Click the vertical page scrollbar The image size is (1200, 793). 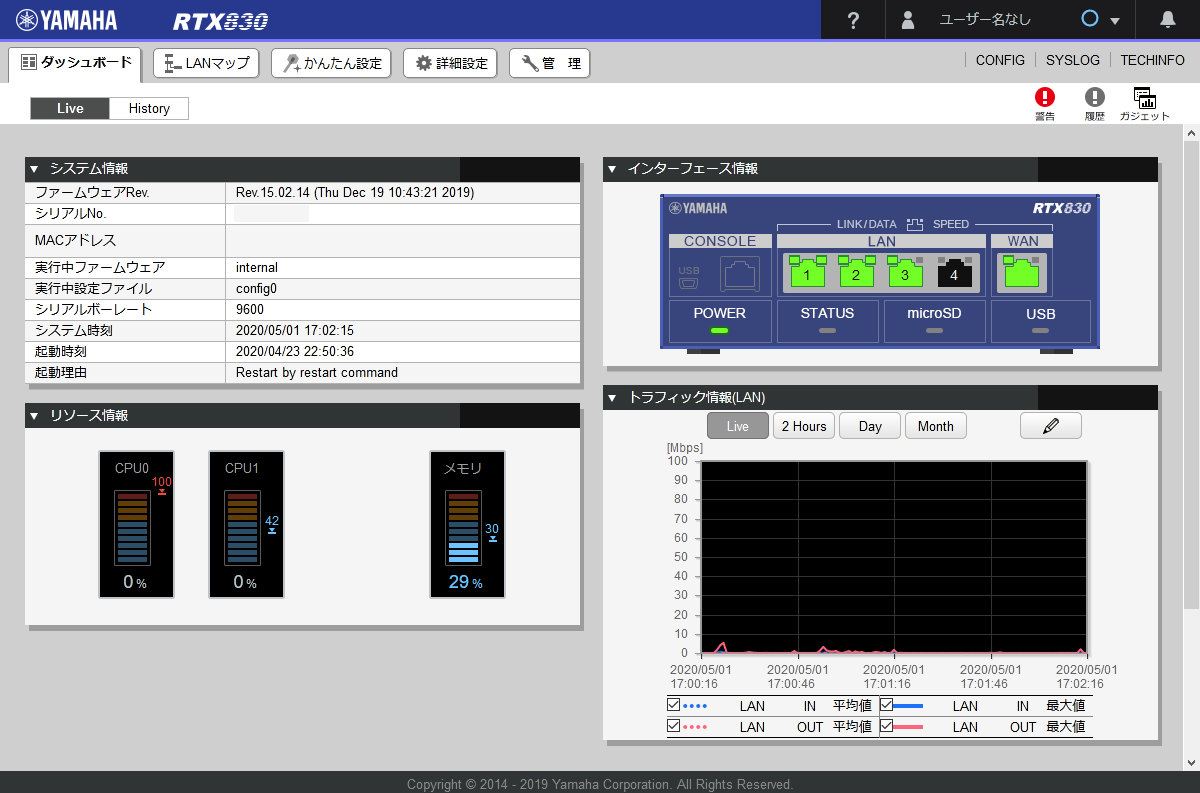pos(1191,400)
